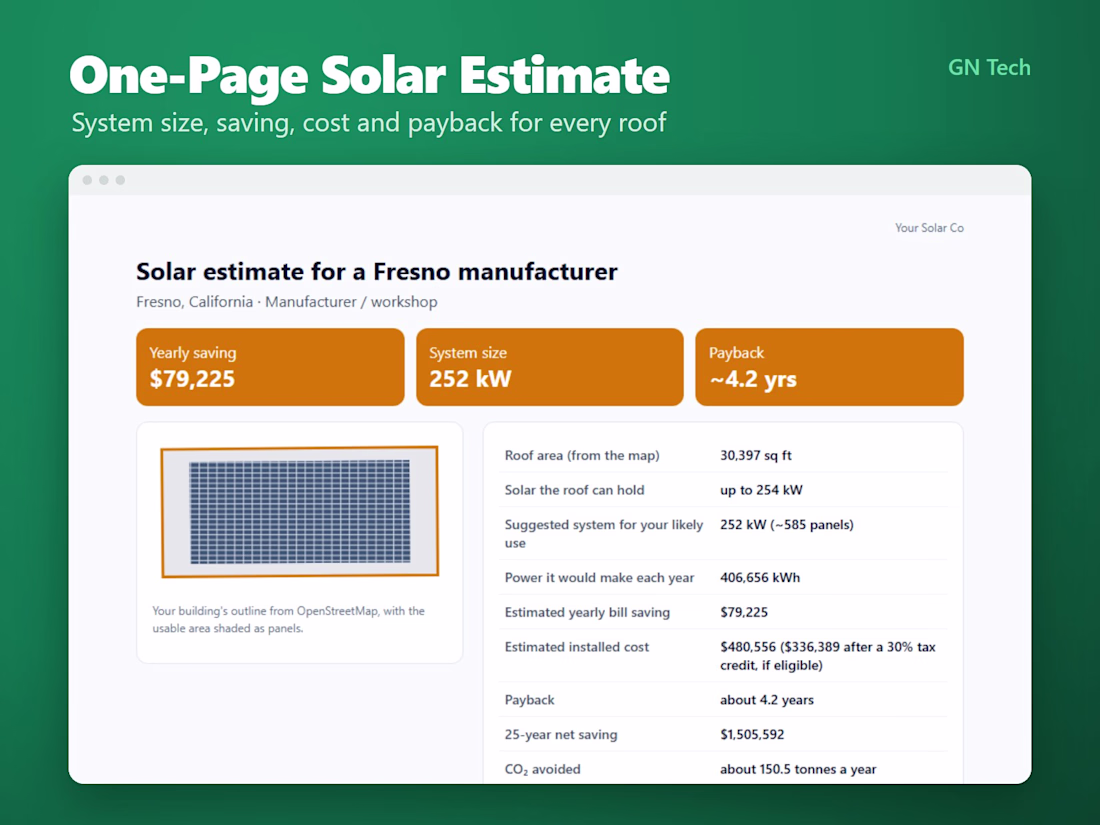Viewport: 1100px width, 825px height.
Task: Click the middle window dot in the mock title bar
Action: pyautogui.click(x=104, y=180)
